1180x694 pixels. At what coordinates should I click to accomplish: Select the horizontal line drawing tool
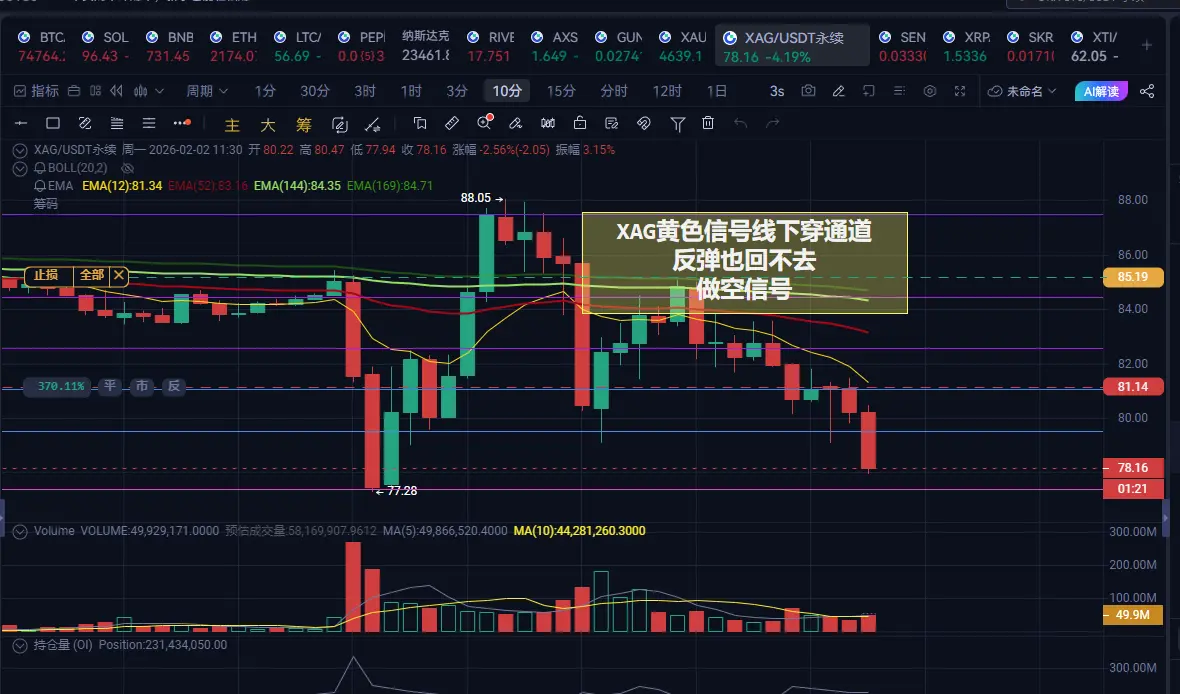(x=21, y=123)
